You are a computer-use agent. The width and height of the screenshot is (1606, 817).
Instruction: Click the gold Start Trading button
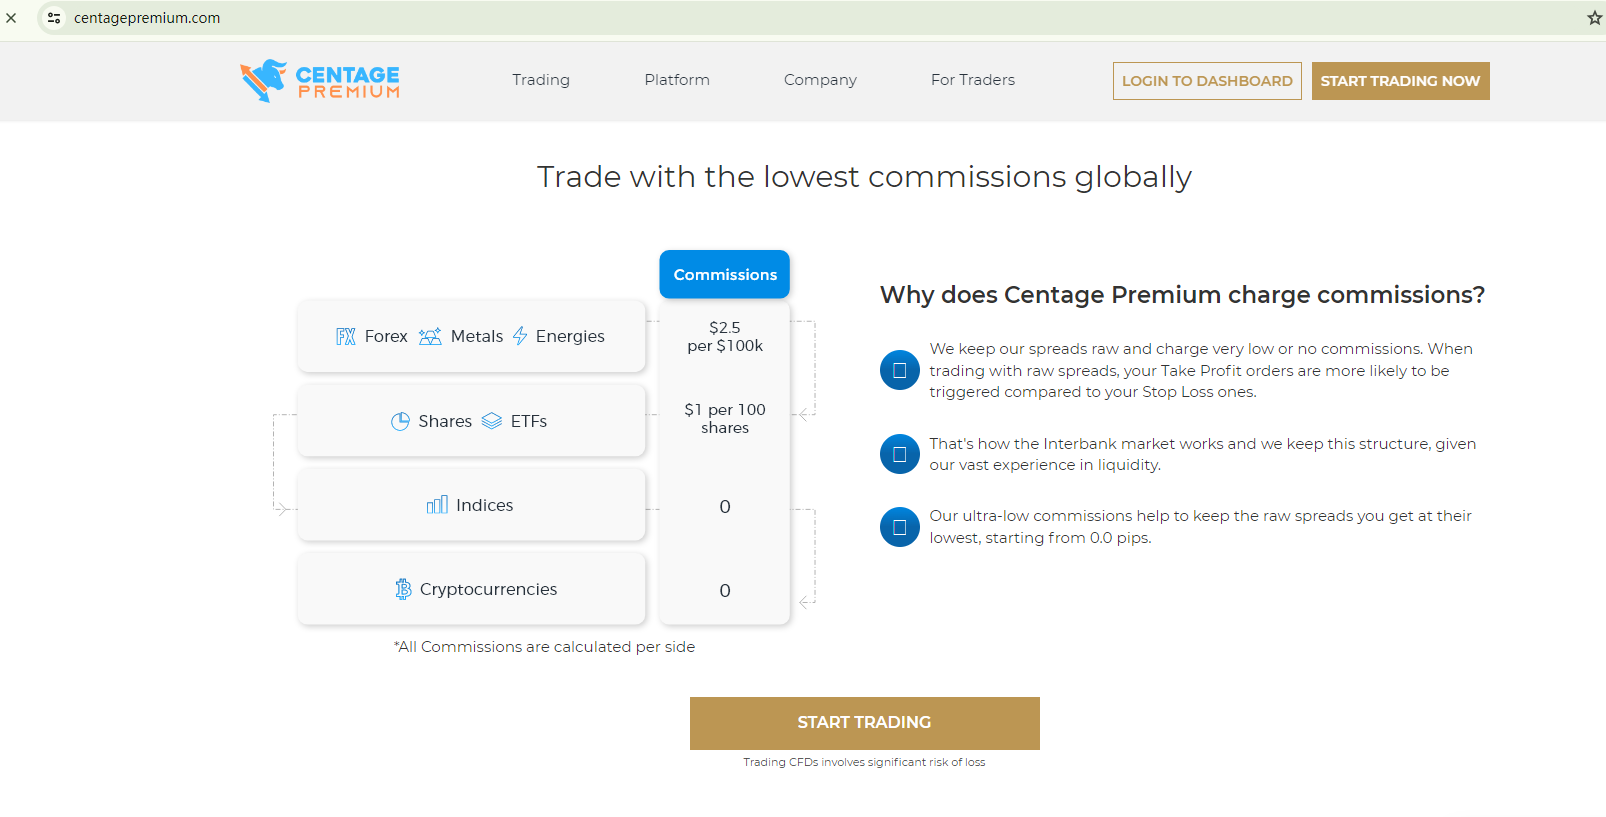tap(864, 723)
